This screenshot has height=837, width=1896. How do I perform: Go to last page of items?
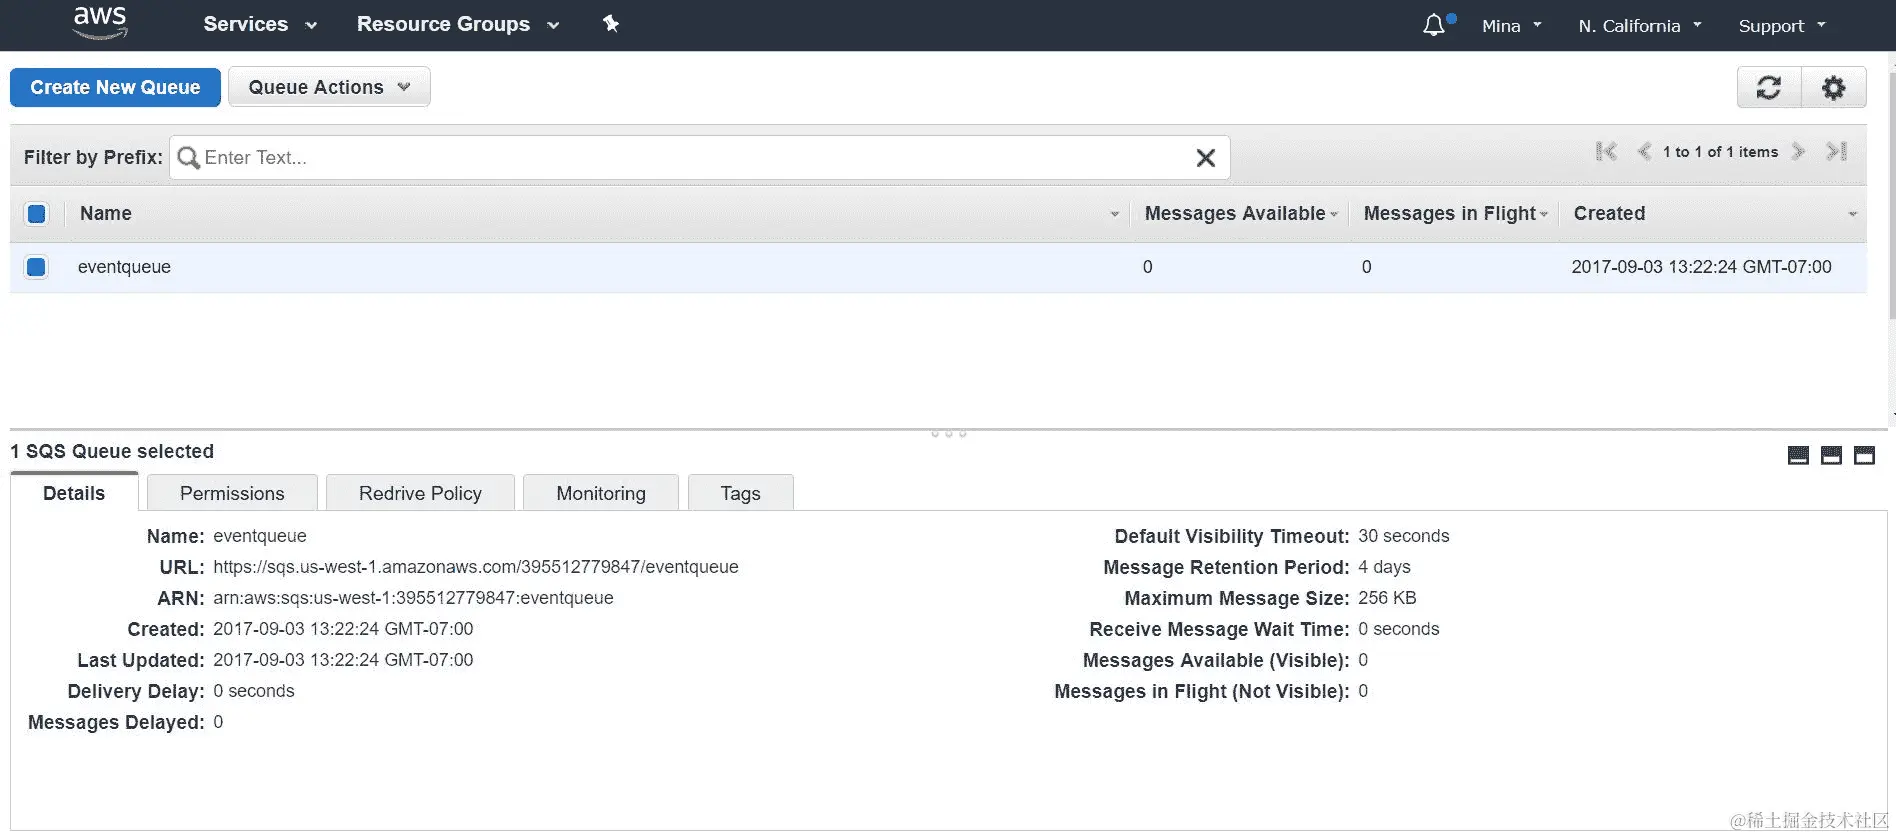coord(1836,152)
